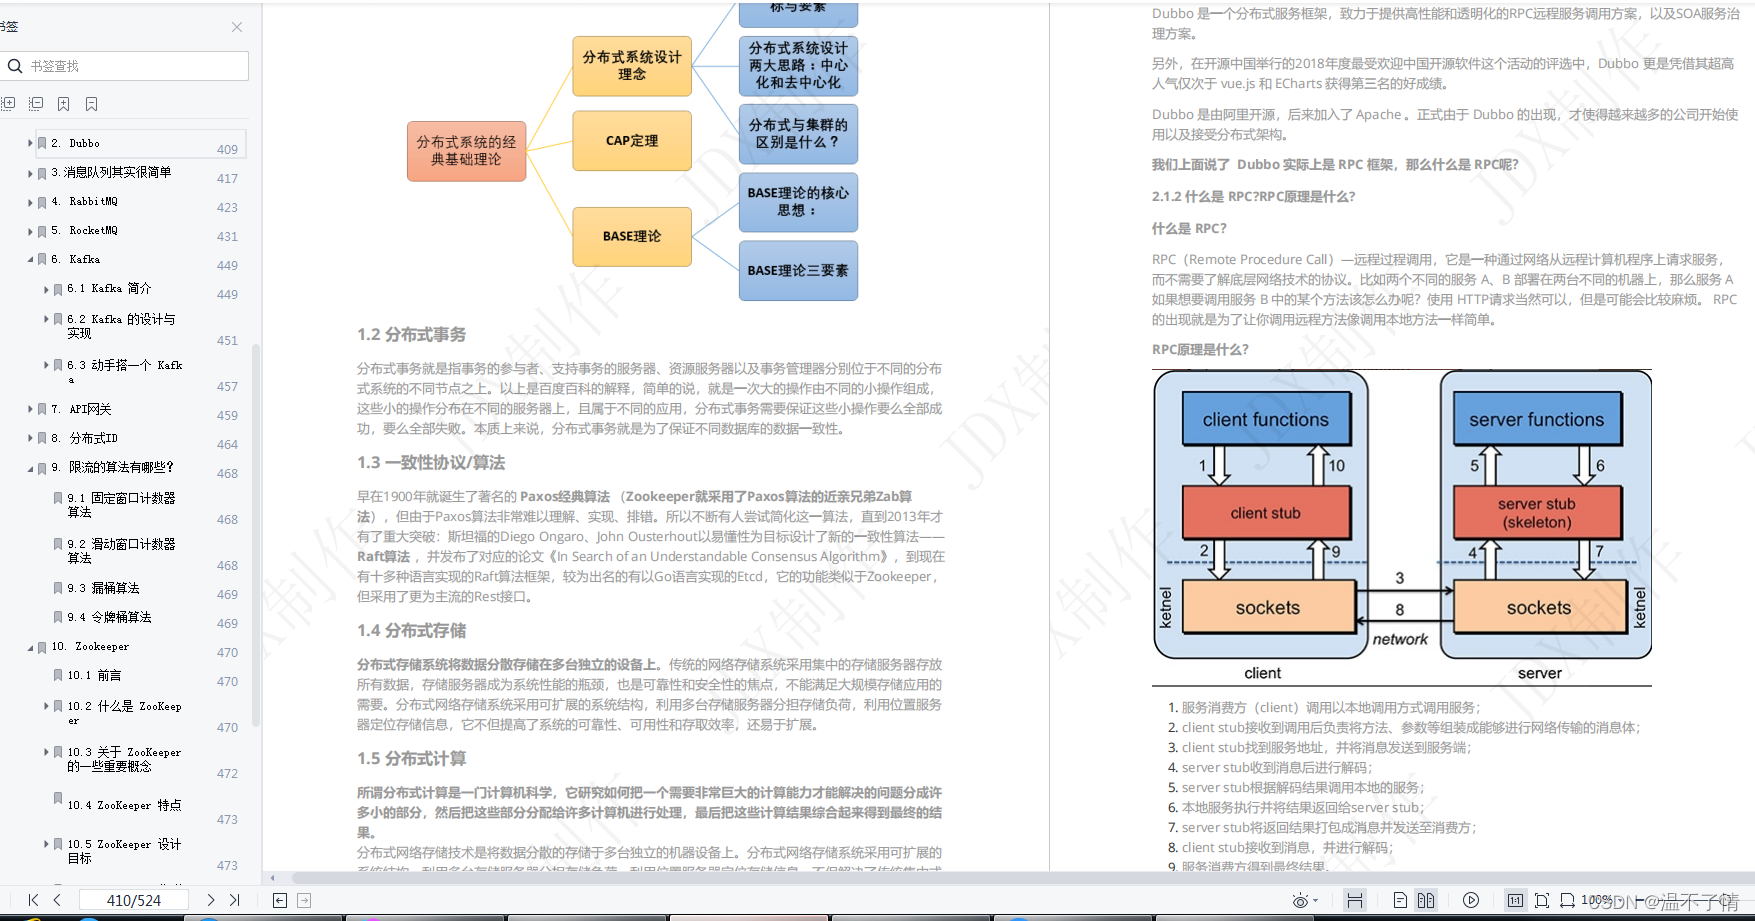The width and height of the screenshot is (1755, 921).
Task: Click the bookmarks panel vertical scrollbar
Action: [256, 535]
